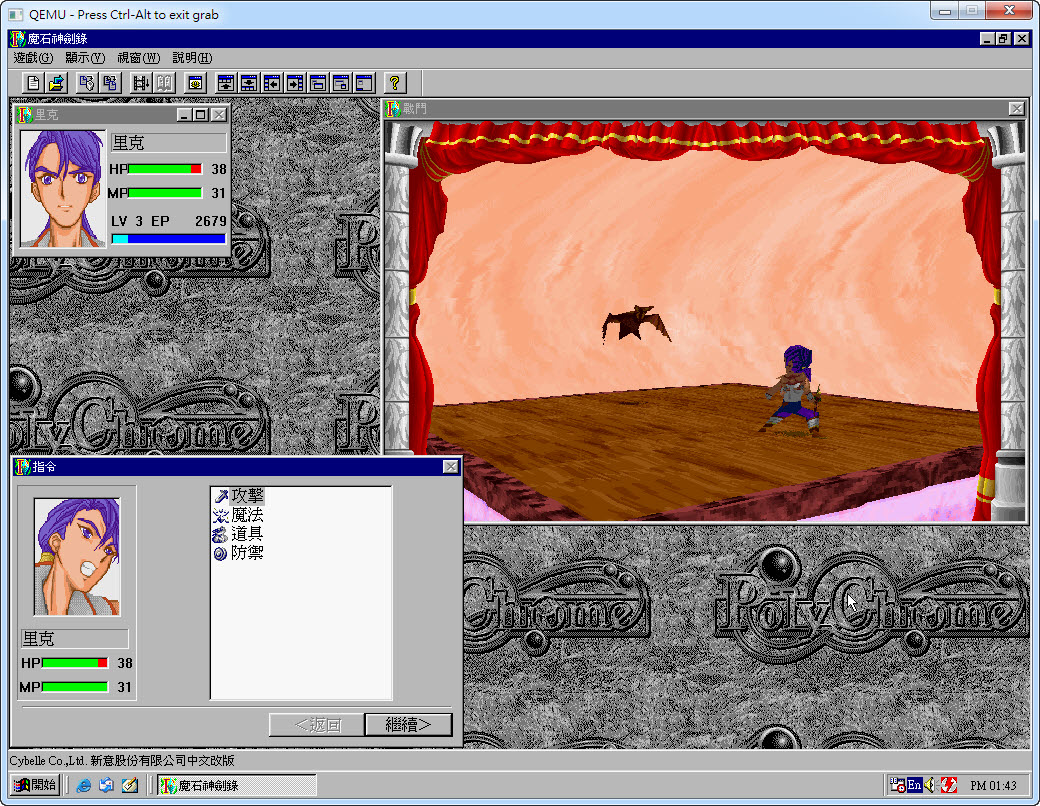Choose the 防禦 defend command

click(246, 552)
